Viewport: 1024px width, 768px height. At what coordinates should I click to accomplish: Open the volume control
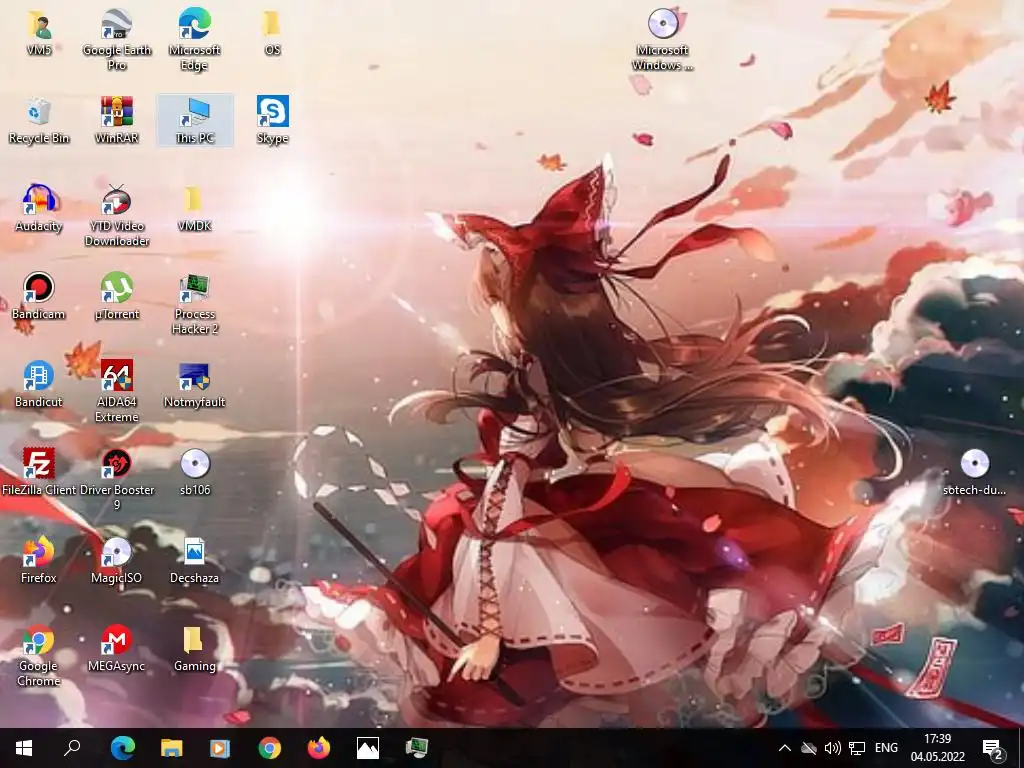tap(833, 748)
